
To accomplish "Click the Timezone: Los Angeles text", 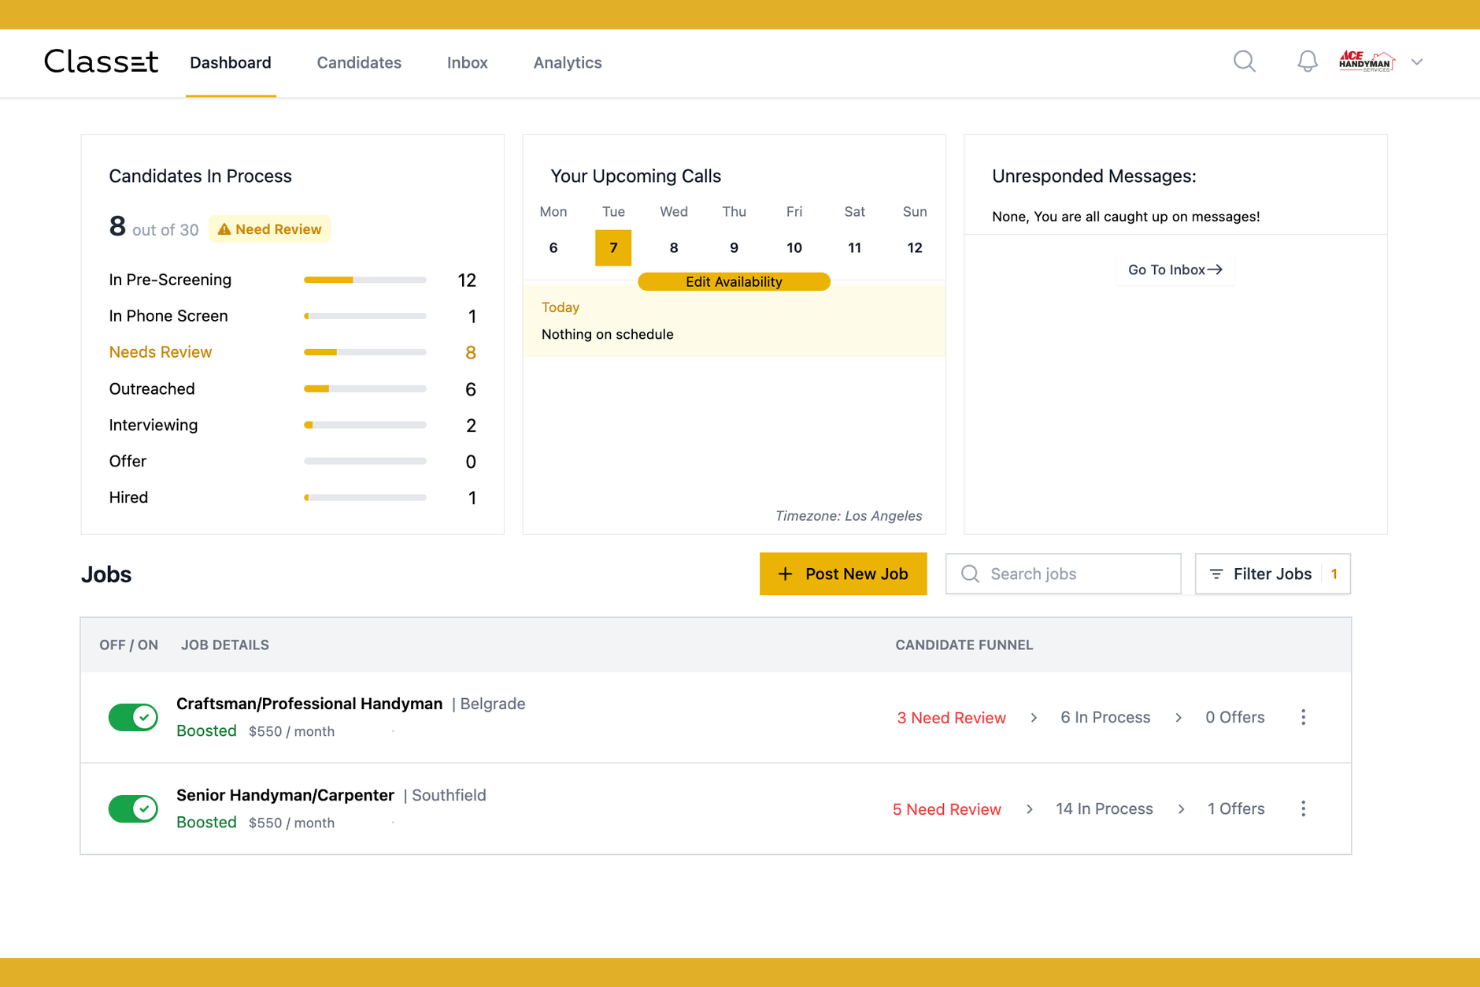I will [x=849, y=516].
